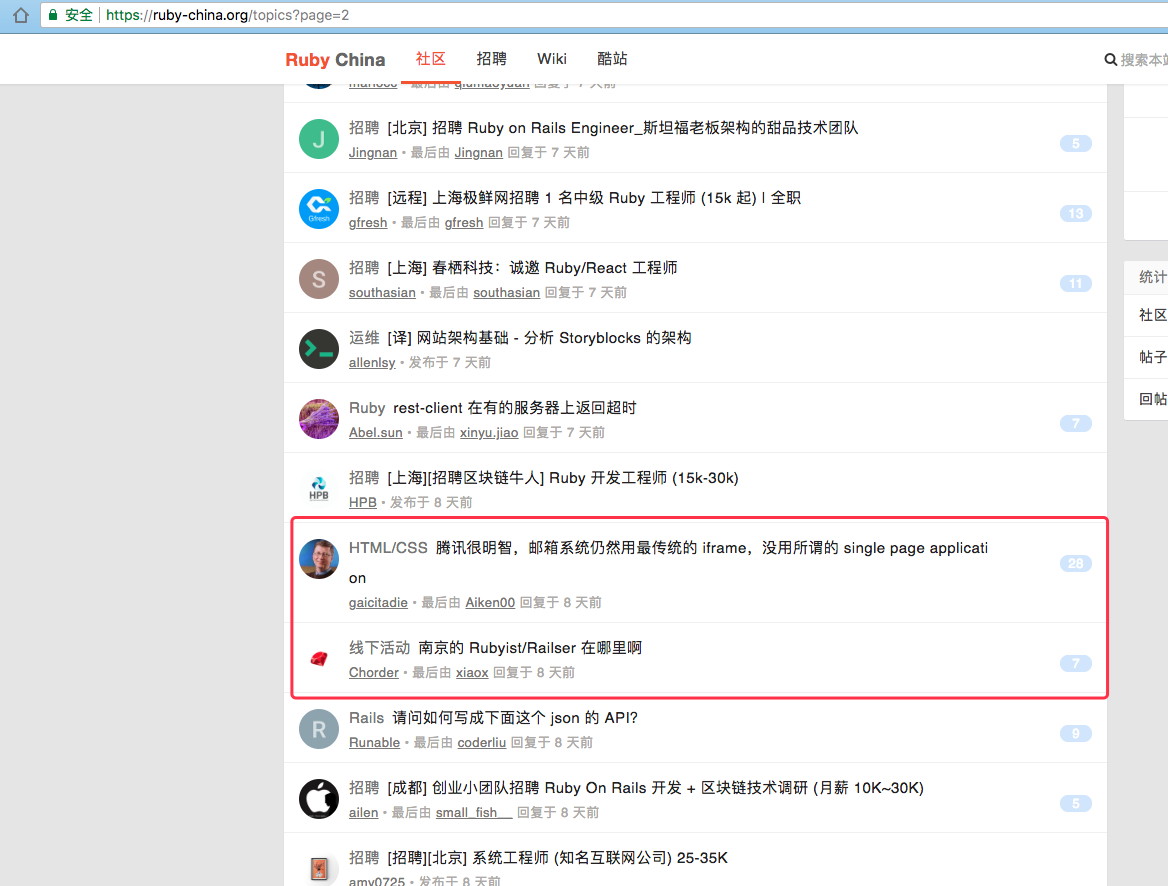Click the browser home icon
Viewport: 1168px width, 886px height.
[x=21, y=15]
